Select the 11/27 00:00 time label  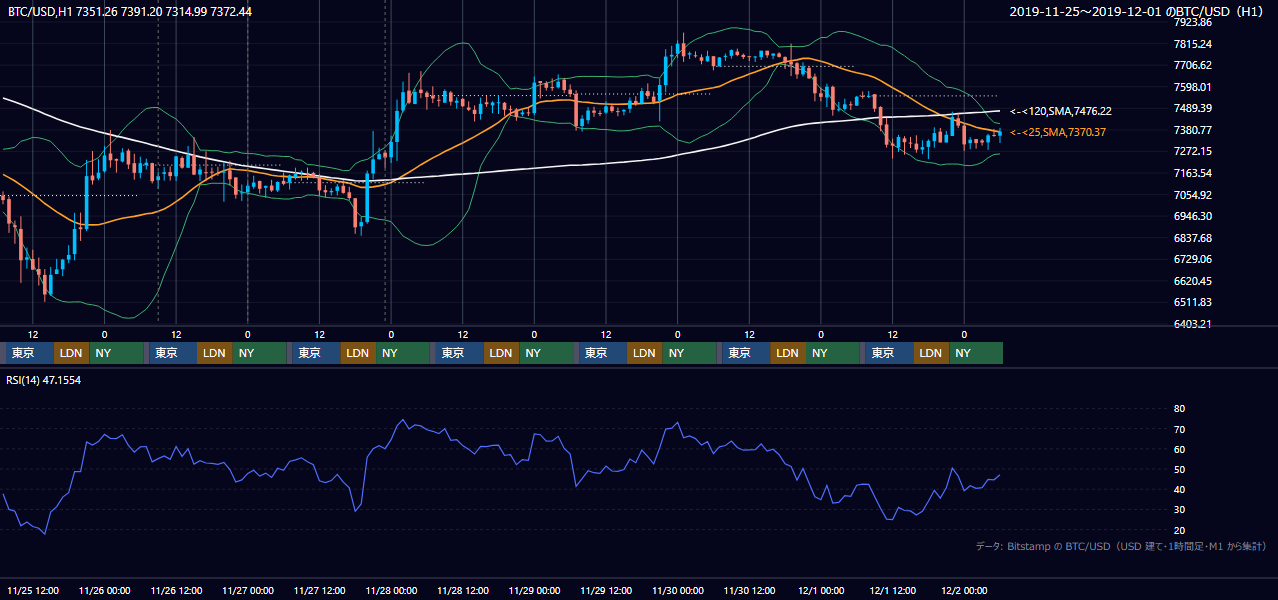248,590
